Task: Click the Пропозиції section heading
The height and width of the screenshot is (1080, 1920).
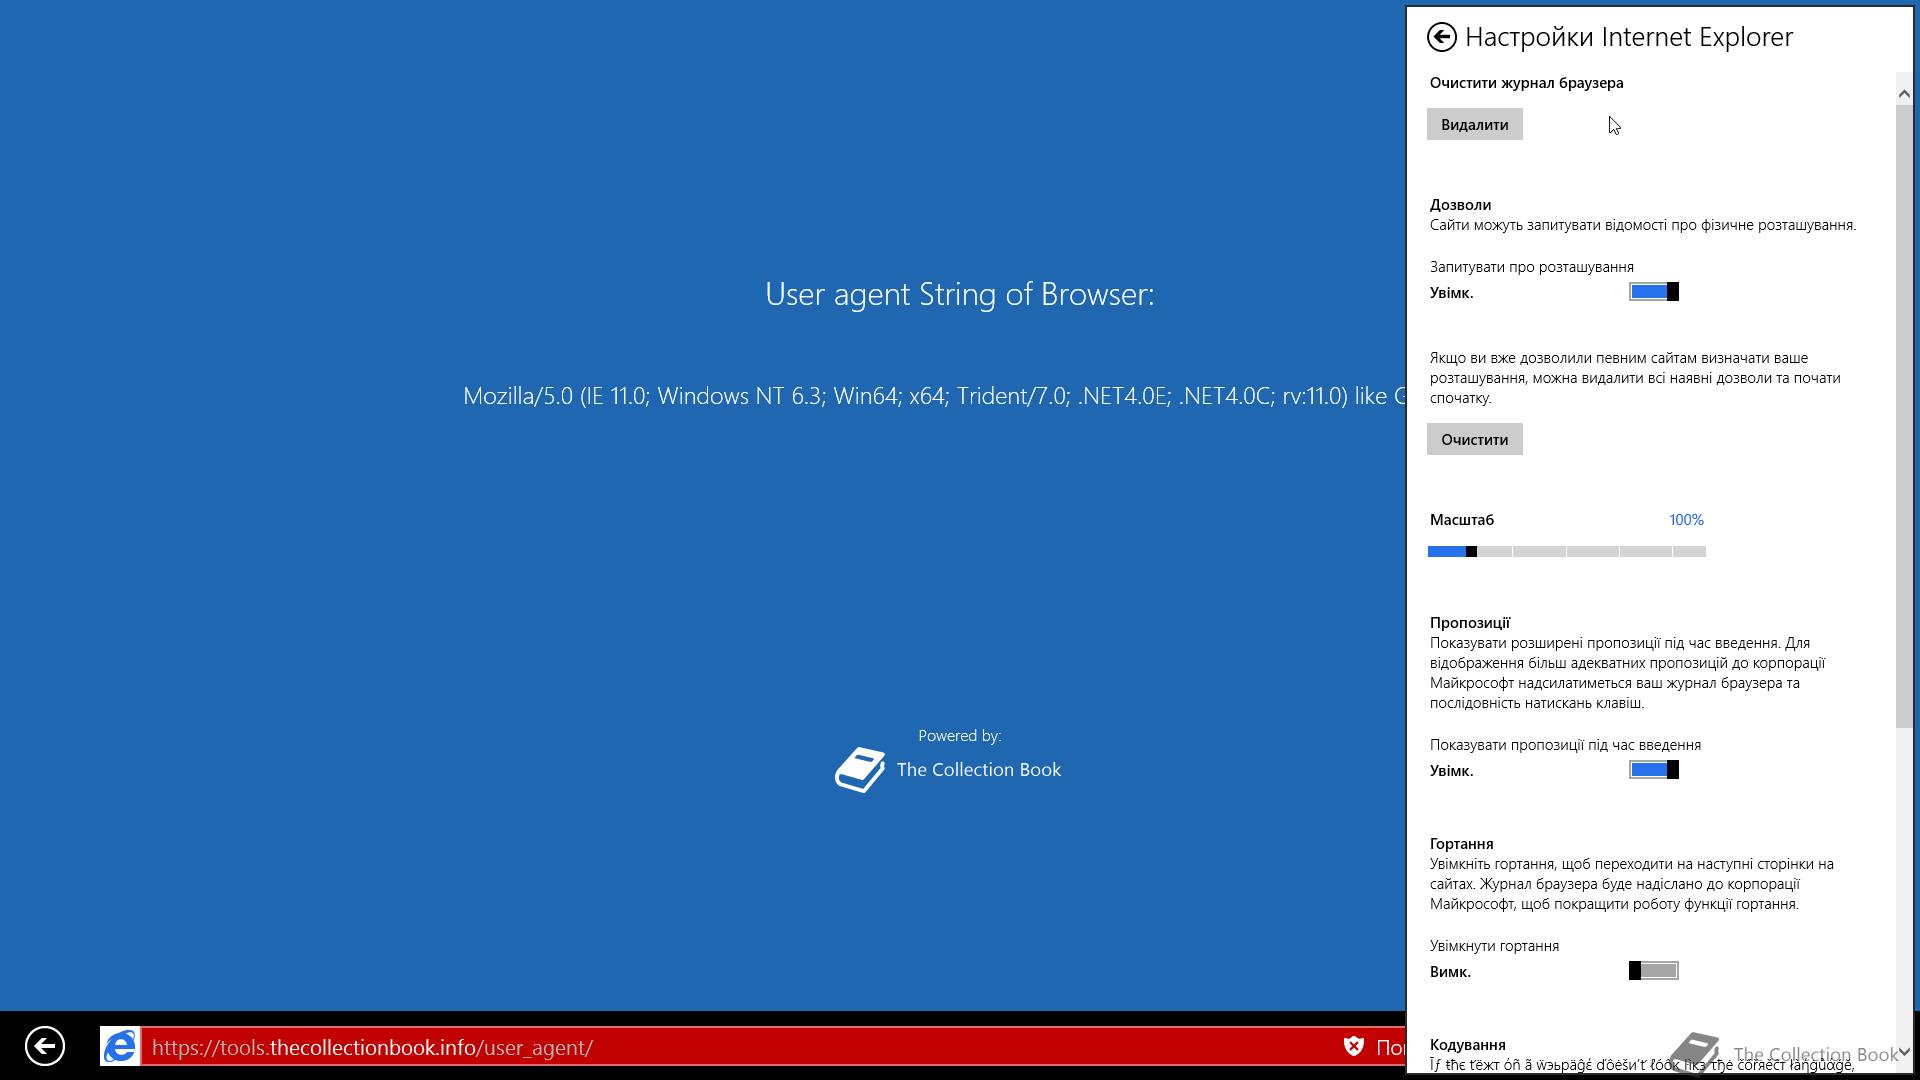Action: click(x=1469, y=623)
